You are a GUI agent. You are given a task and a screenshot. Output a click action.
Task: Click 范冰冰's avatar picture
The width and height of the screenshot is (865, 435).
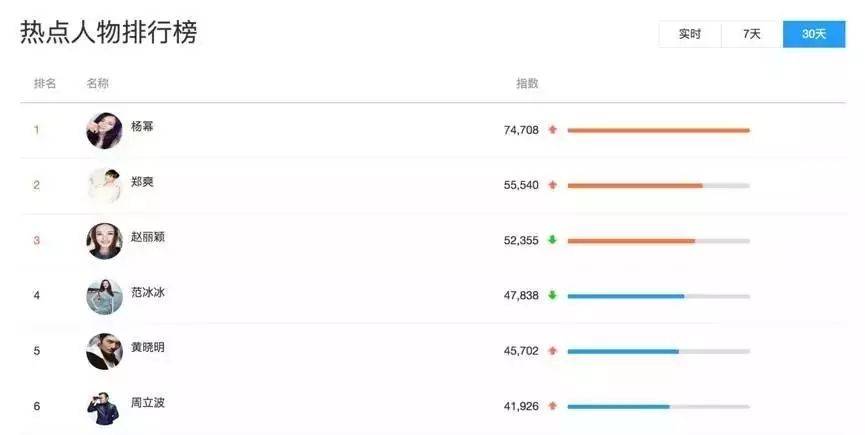104,297
